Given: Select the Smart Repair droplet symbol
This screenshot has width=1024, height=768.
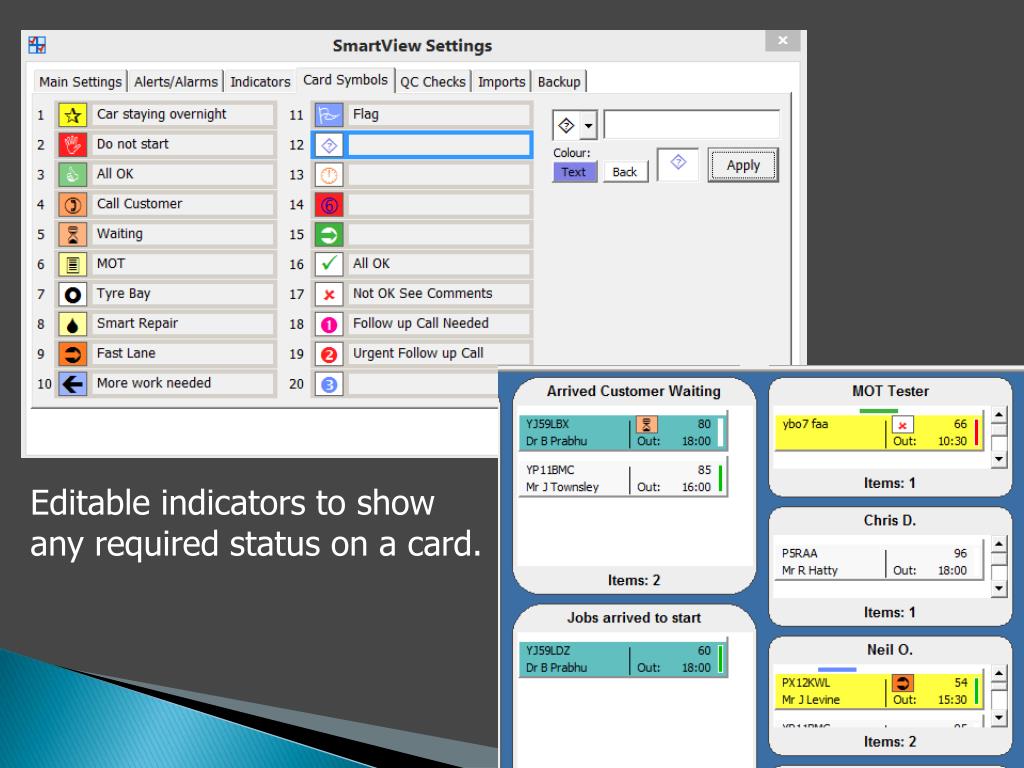Looking at the screenshot, I should [x=72, y=324].
